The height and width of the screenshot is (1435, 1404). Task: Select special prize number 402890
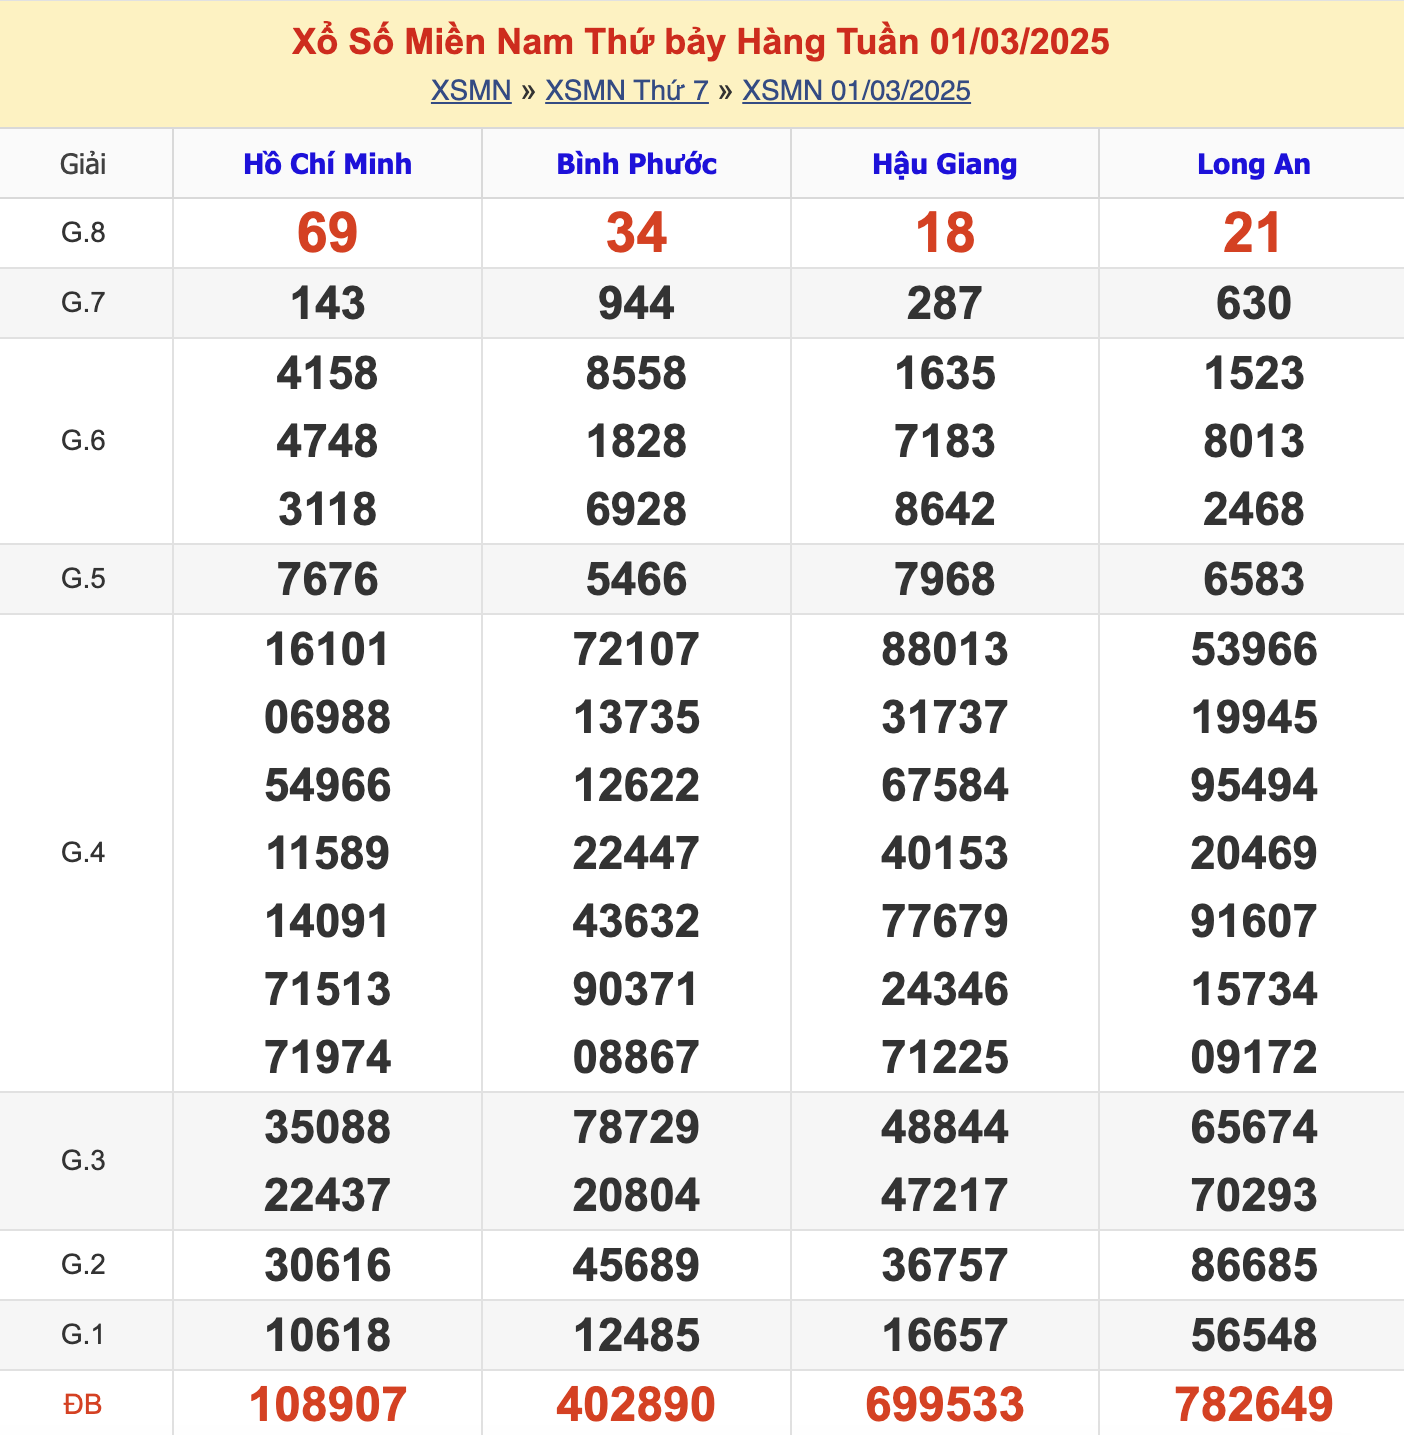pyautogui.click(x=636, y=1405)
